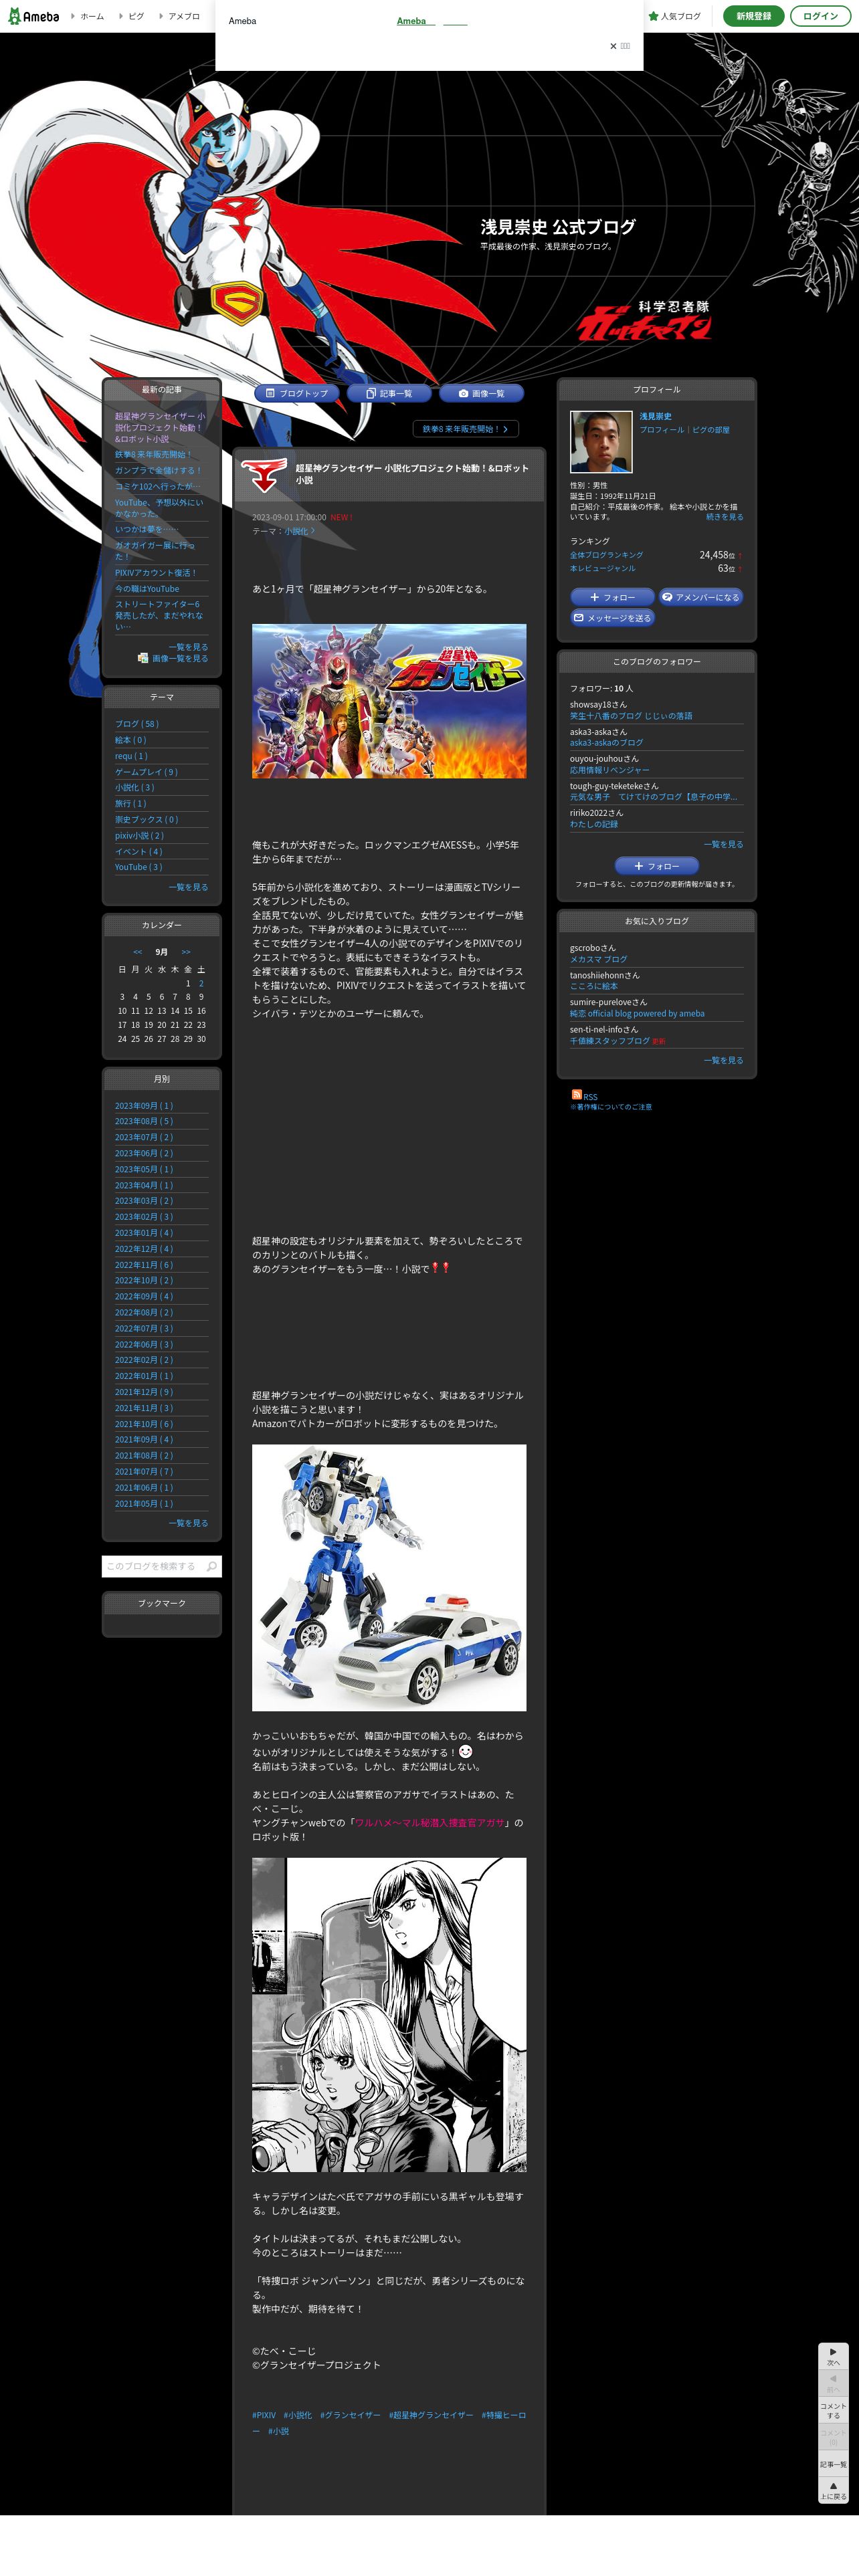This screenshot has height=2576, width=859.
Task: Open 人気ブログ star link
Action: [x=675, y=16]
